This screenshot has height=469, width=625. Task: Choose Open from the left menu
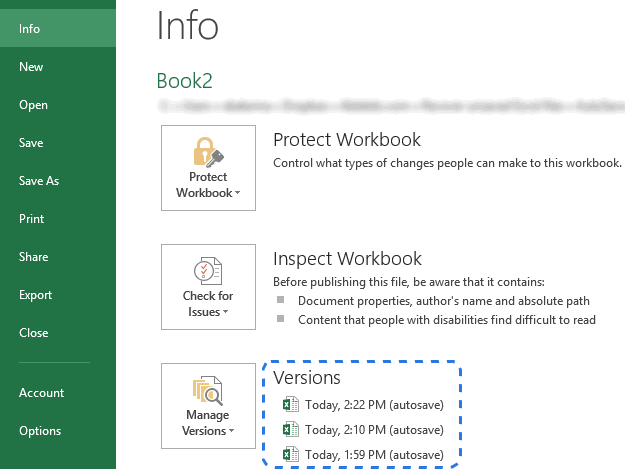pos(33,105)
